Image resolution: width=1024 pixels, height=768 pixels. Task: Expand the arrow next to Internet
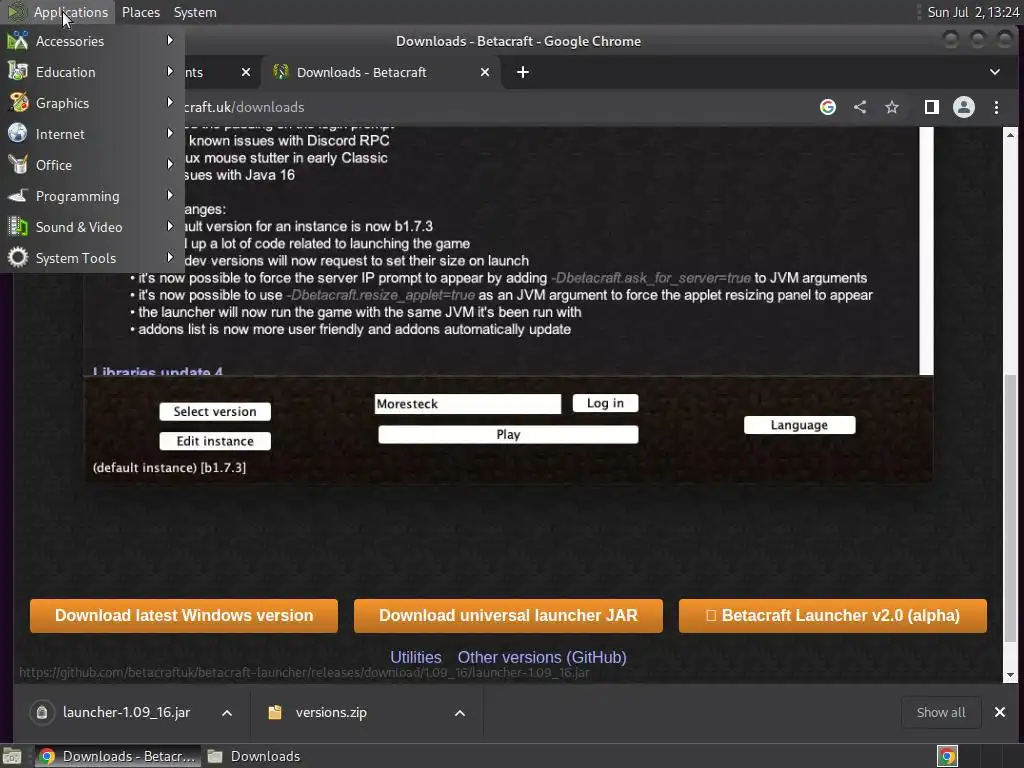[170, 133]
